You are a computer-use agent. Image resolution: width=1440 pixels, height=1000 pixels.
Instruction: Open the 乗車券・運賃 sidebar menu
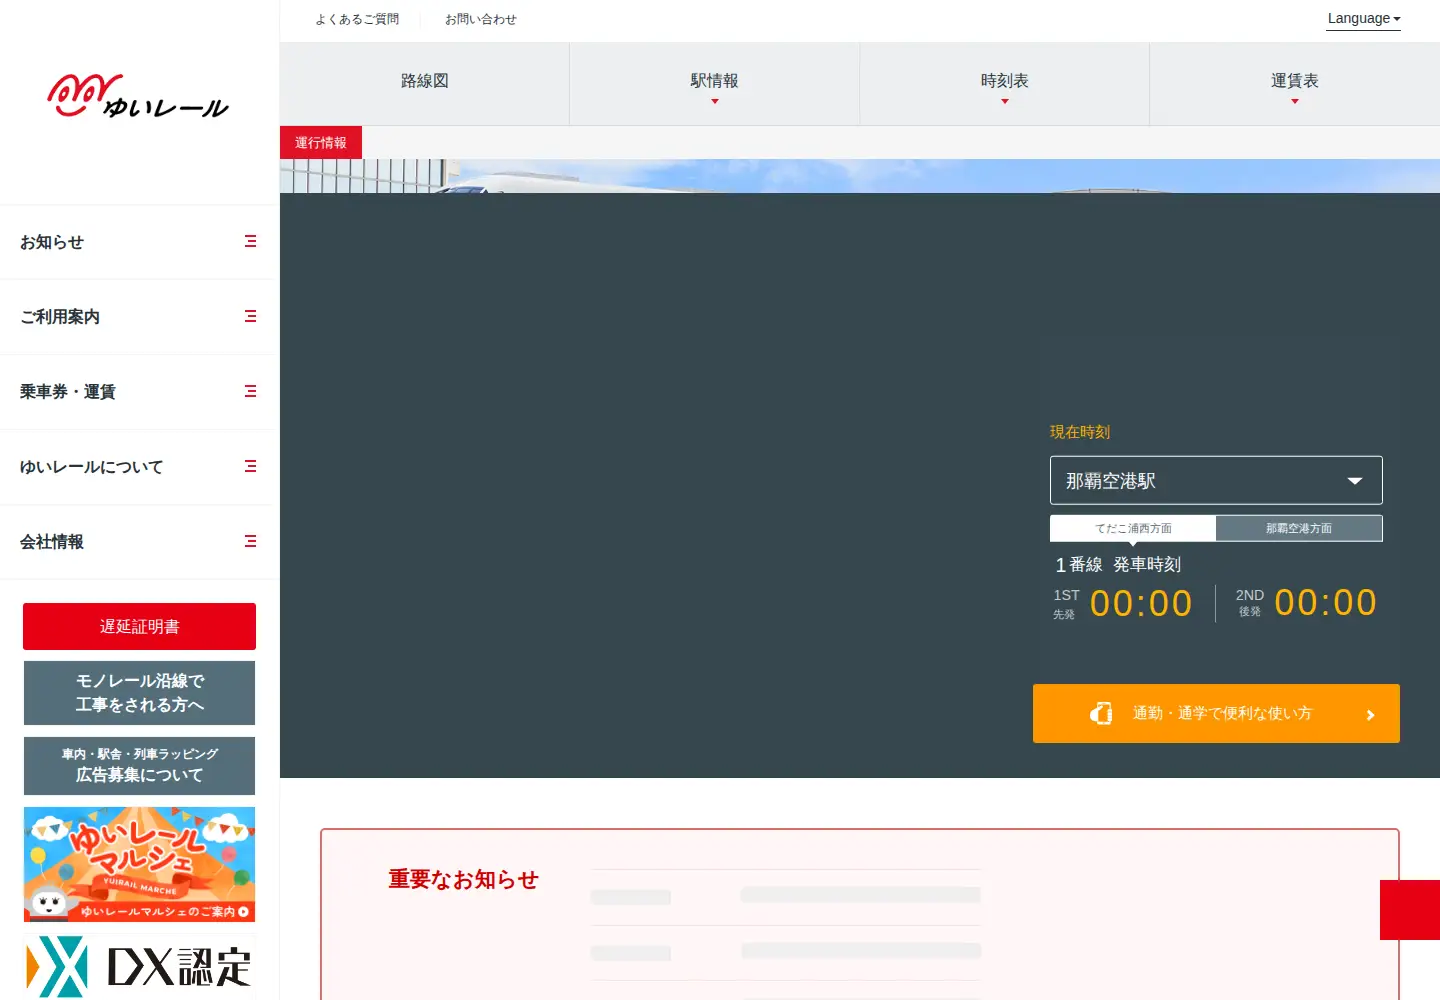(139, 392)
